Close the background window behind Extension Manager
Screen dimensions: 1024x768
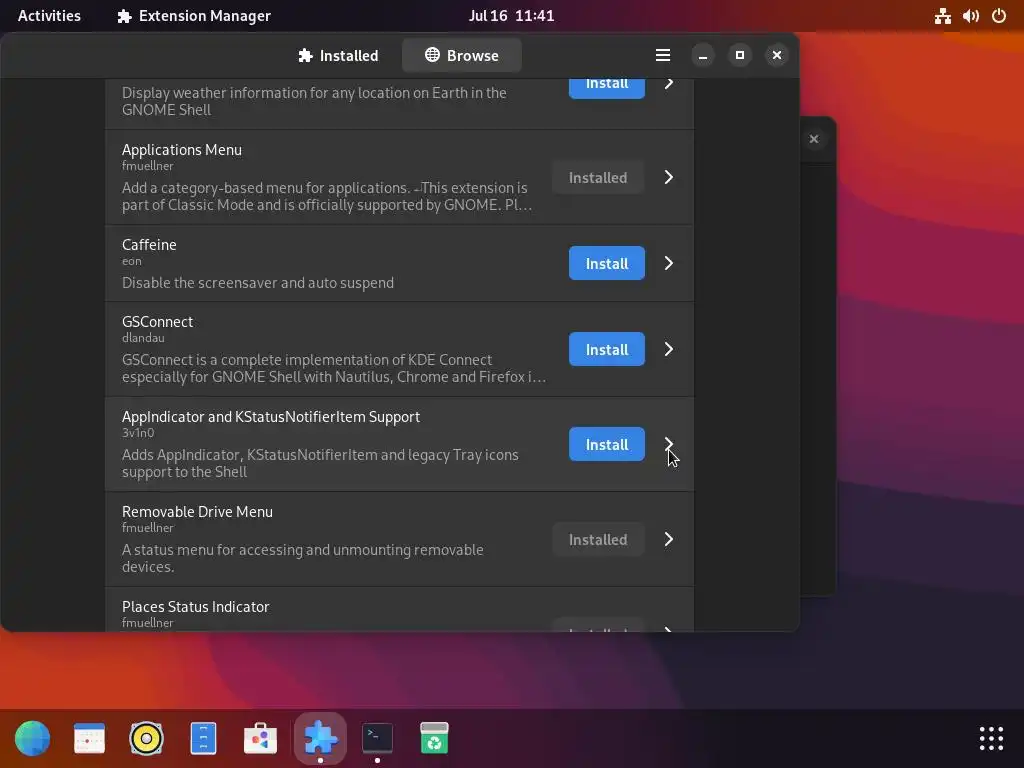(x=814, y=139)
